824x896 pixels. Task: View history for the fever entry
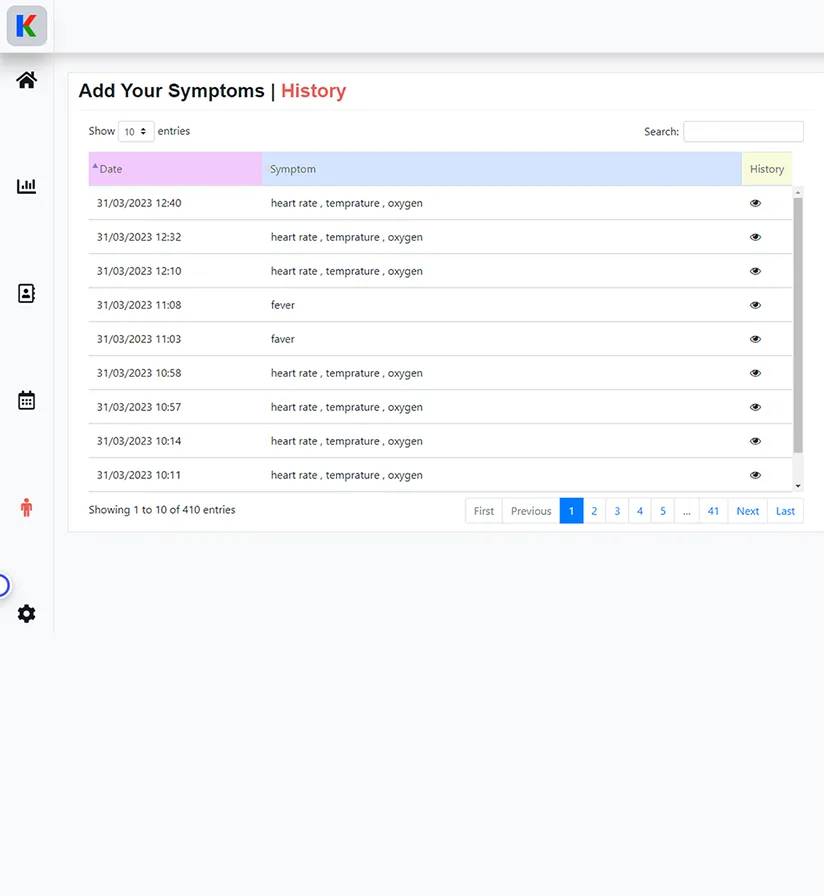click(755, 305)
